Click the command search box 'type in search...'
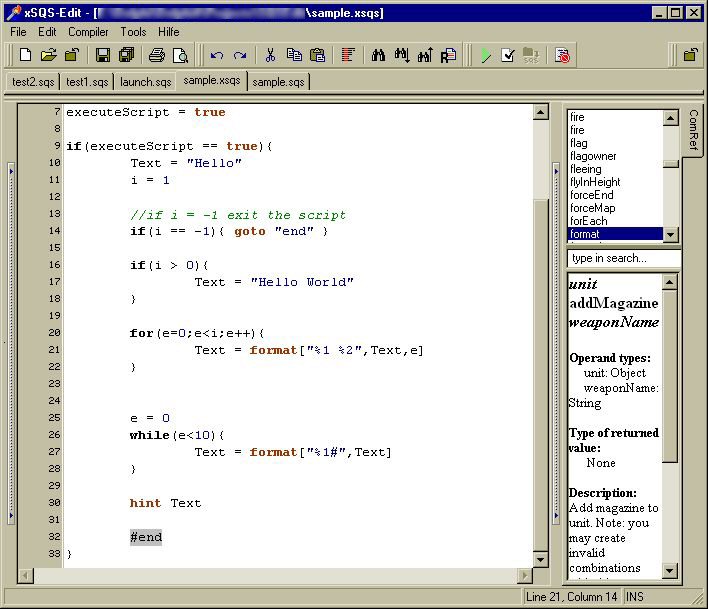708x609 pixels. click(x=623, y=258)
